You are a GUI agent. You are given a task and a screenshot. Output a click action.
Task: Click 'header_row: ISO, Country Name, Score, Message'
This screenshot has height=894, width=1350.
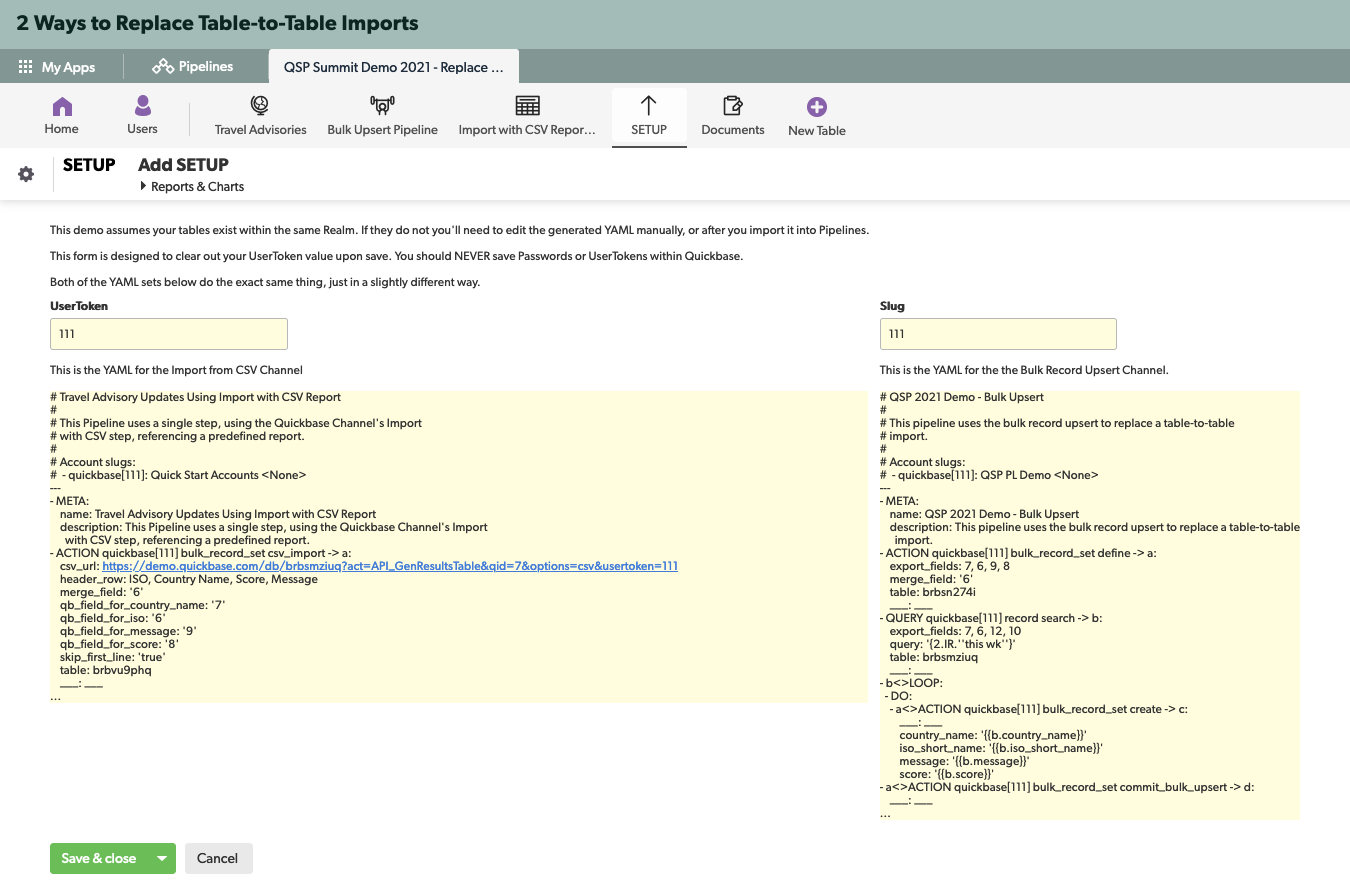189,579
